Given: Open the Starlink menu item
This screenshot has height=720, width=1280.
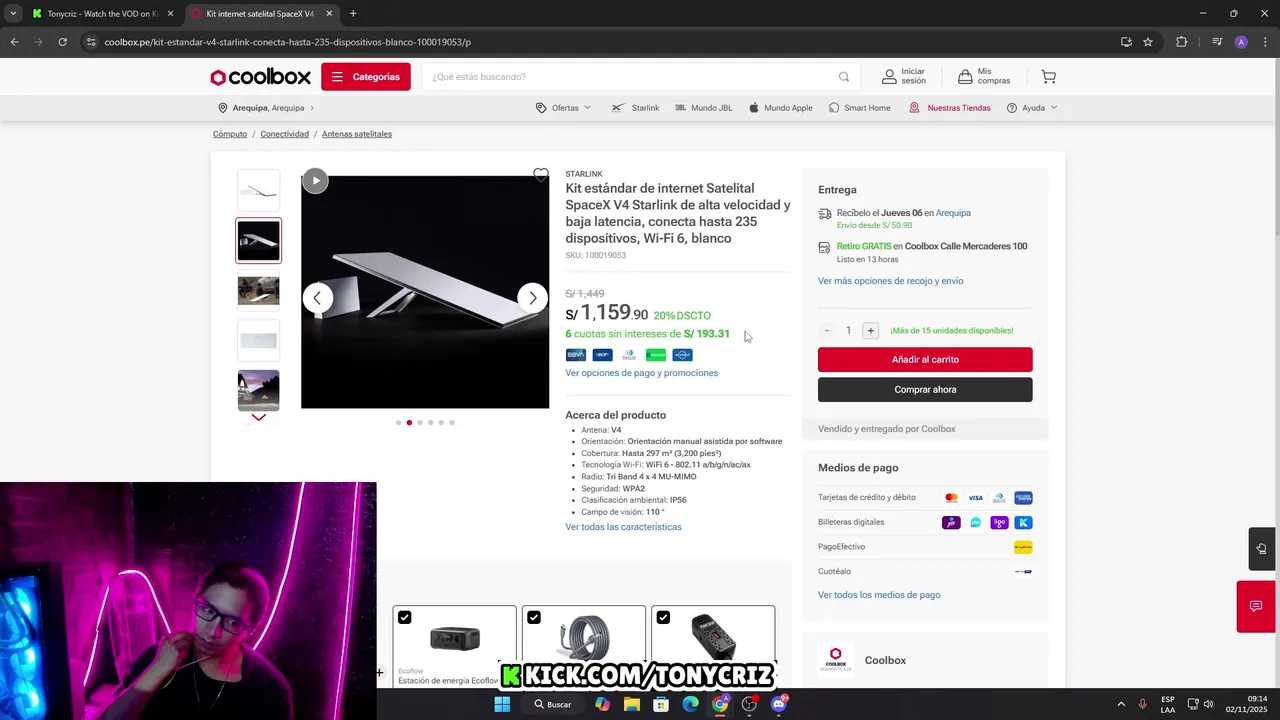Looking at the screenshot, I should pos(636,108).
